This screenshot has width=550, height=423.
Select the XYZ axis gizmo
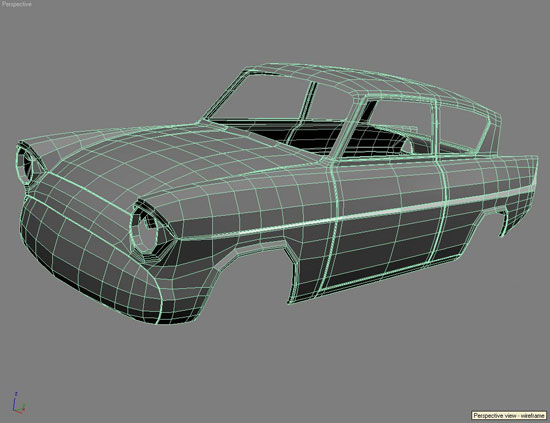18,403
